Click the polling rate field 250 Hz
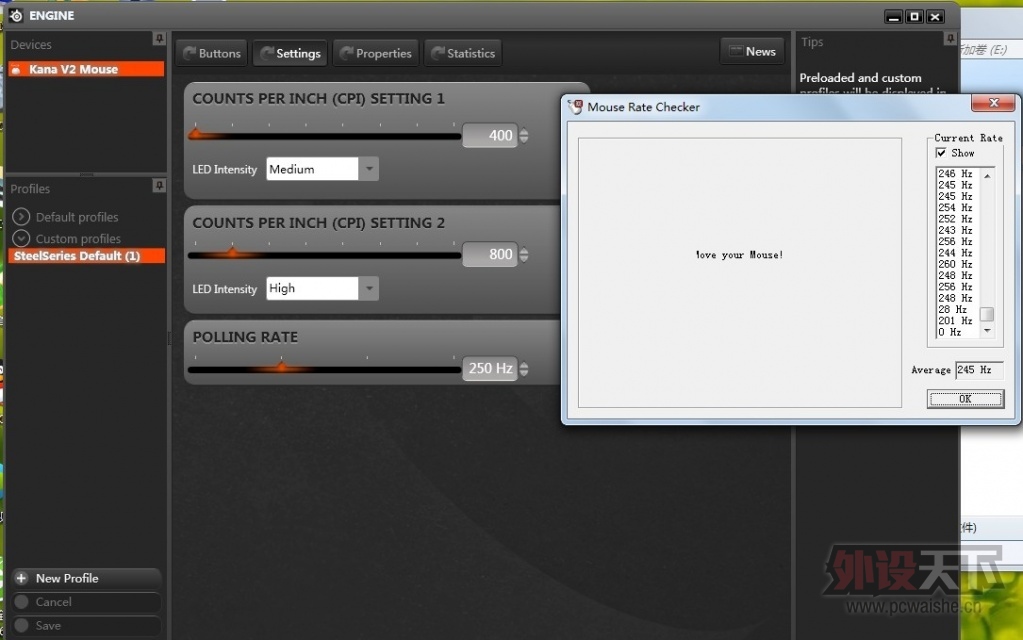Viewport: 1023px width, 640px height. (490, 369)
